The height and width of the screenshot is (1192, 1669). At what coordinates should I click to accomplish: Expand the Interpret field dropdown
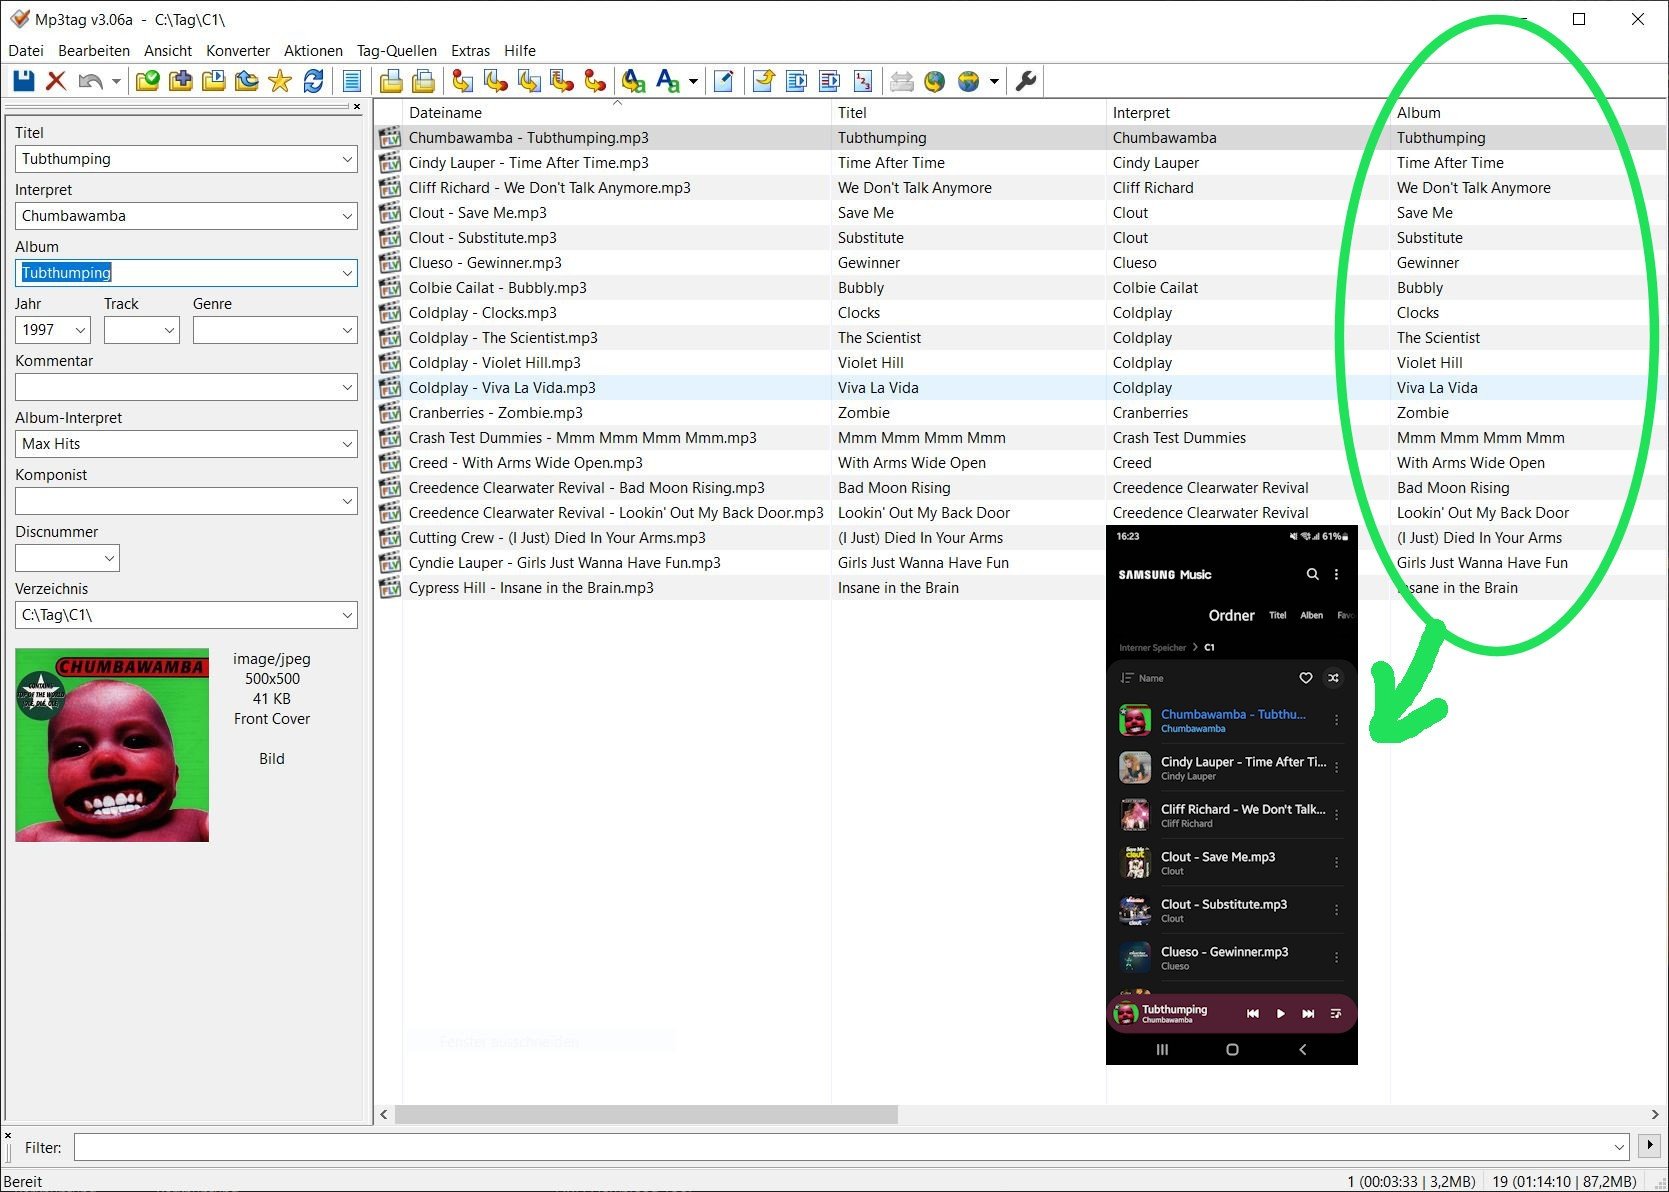pyautogui.click(x=347, y=216)
